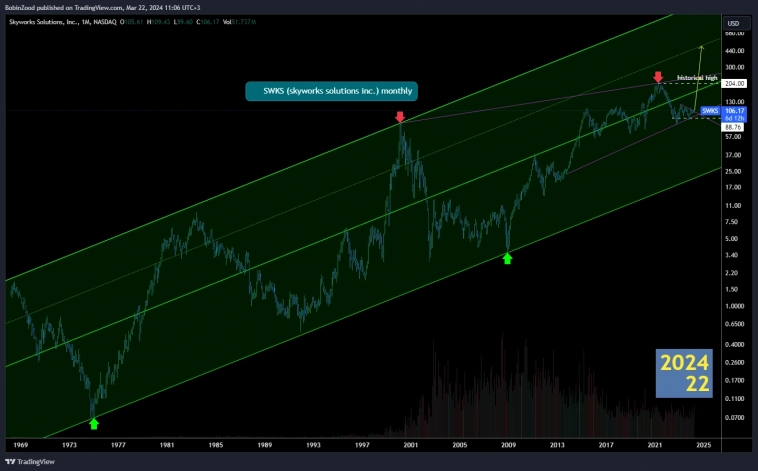Click the 0.6500 price axis label

[734, 324]
